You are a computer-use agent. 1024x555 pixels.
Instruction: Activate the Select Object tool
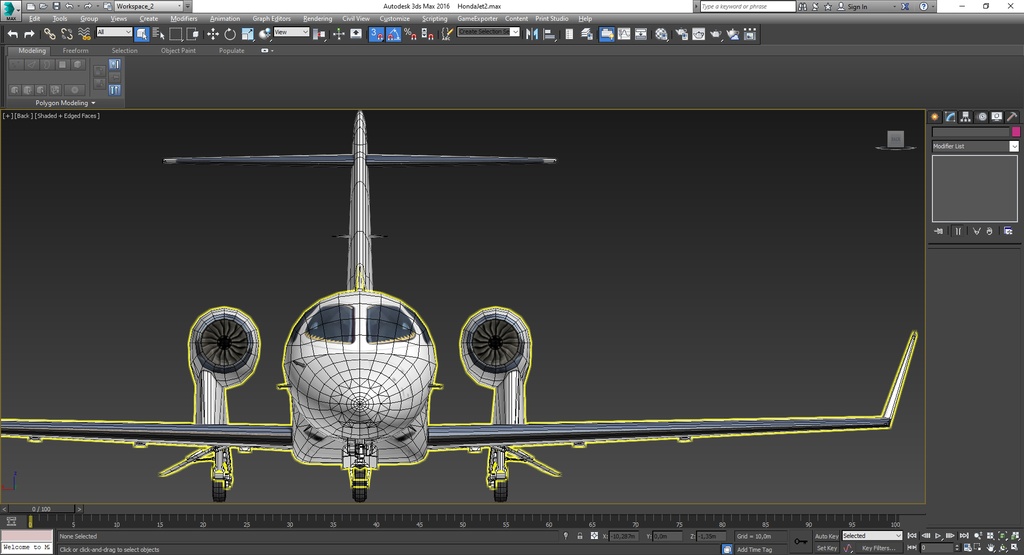(x=142, y=34)
